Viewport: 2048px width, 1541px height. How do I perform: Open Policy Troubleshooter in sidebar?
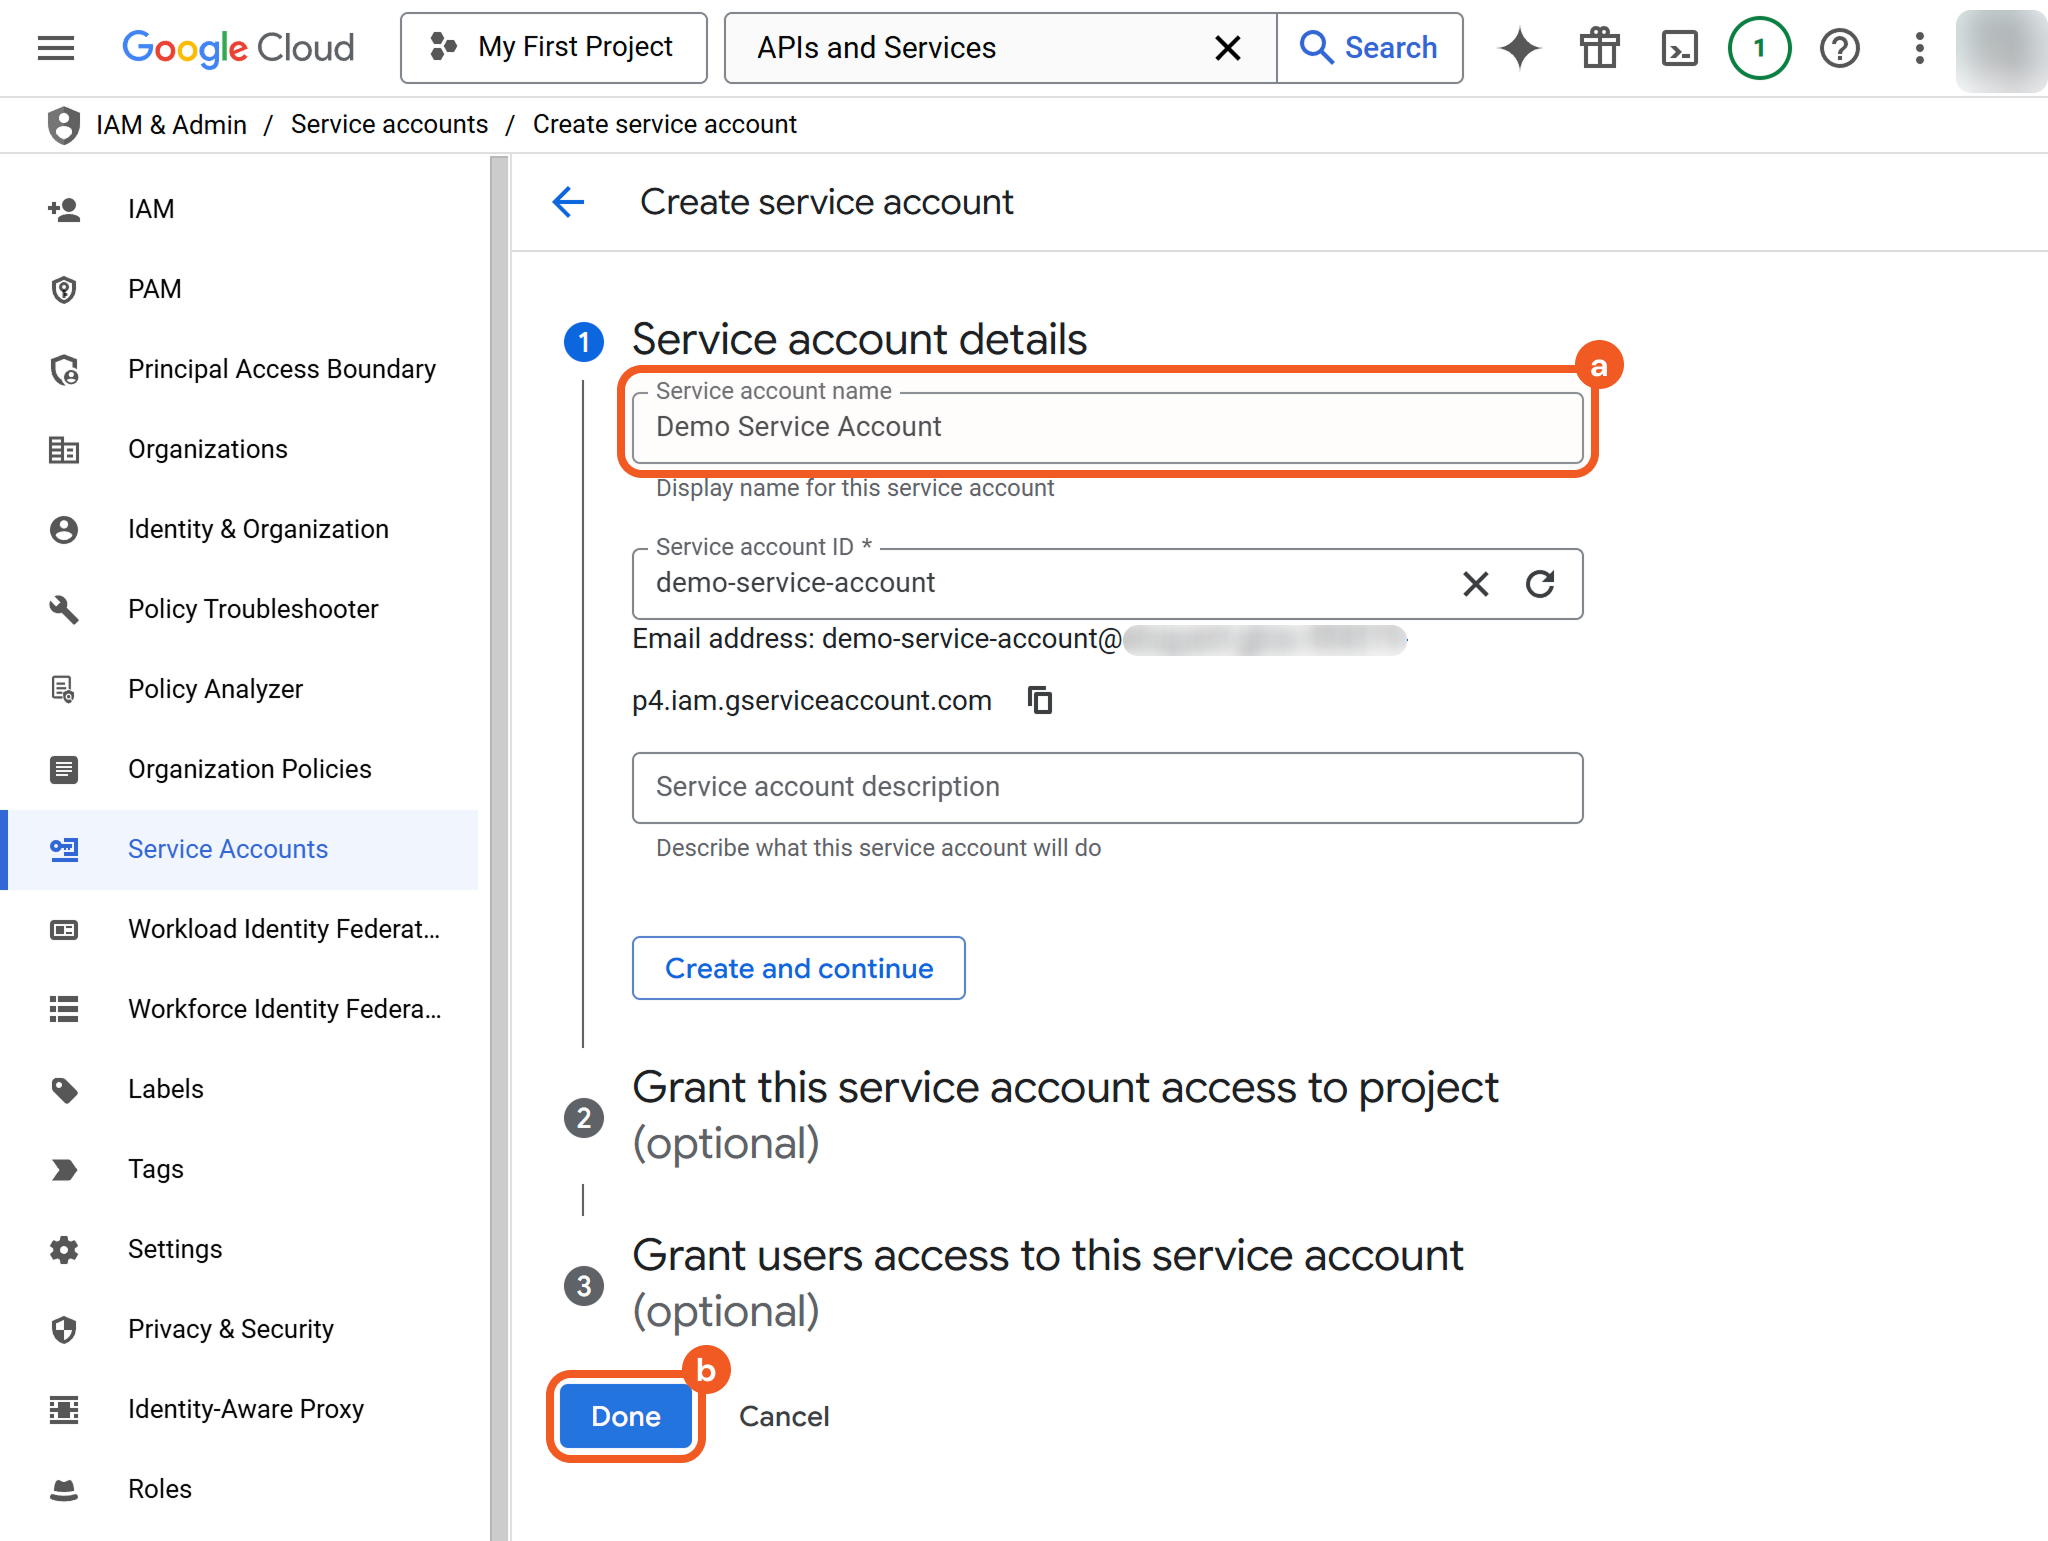[253, 609]
